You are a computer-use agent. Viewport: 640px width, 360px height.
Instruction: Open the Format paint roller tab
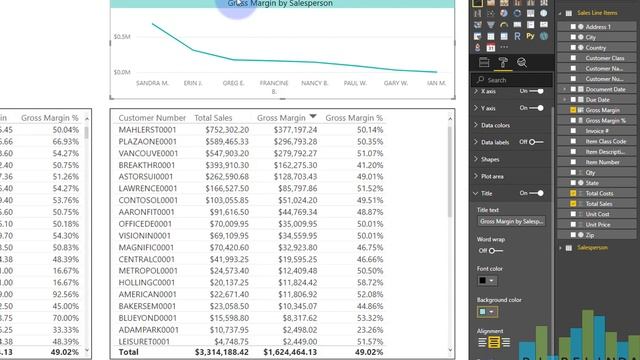tap(503, 62)
